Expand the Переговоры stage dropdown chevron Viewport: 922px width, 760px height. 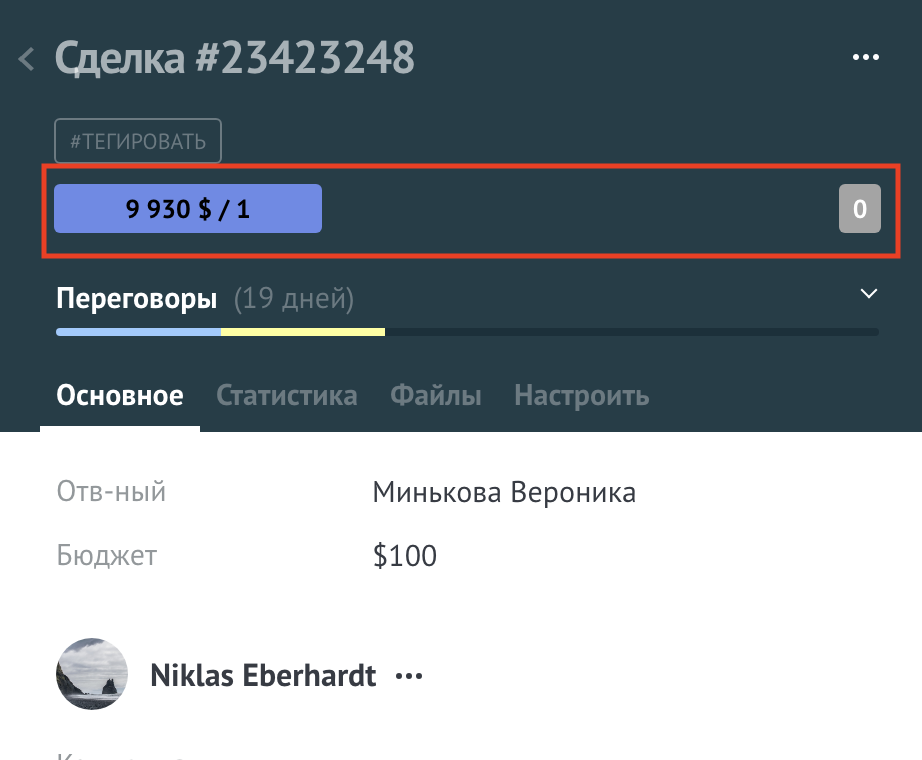[x=869, y=294]
